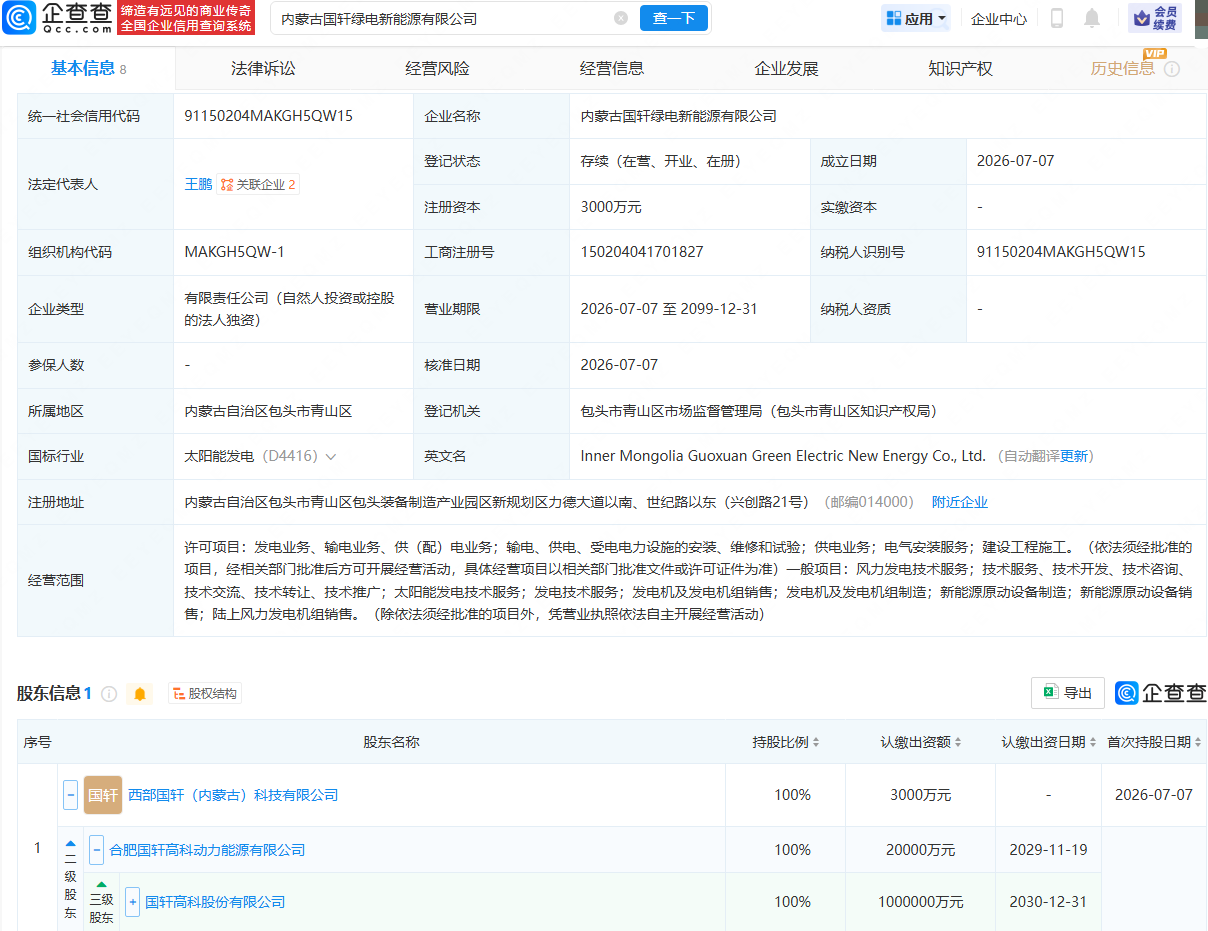Viewport: 1208px width, 931px height.
Task: Switch to 经营信息 tab
Action: click(612, 68)
